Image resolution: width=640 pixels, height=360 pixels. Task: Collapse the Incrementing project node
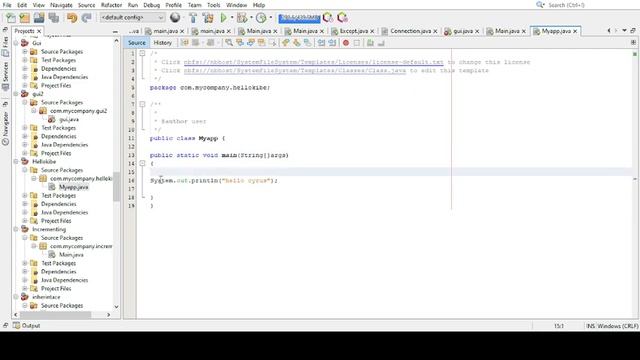(16, 229)
